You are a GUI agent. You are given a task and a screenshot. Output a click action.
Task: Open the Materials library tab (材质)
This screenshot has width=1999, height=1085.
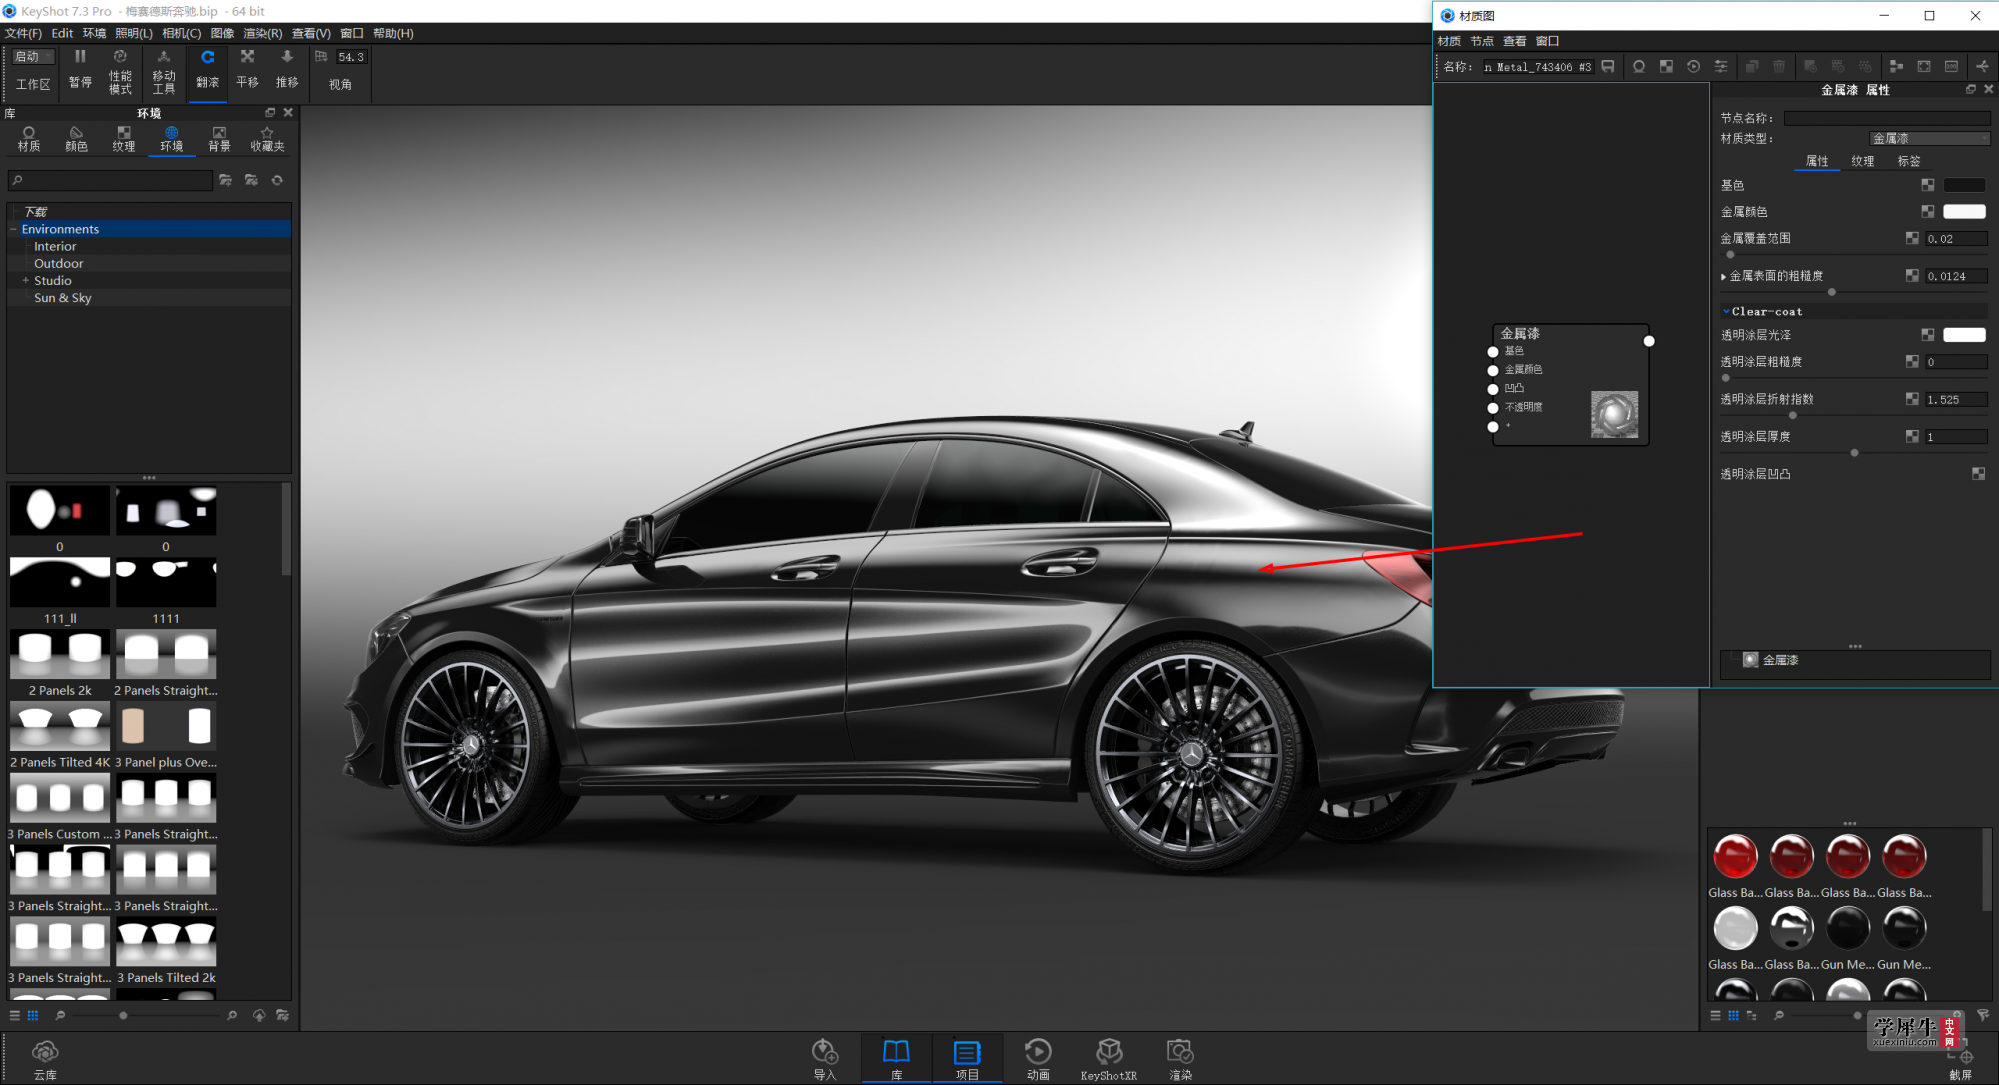coord(29,139)
